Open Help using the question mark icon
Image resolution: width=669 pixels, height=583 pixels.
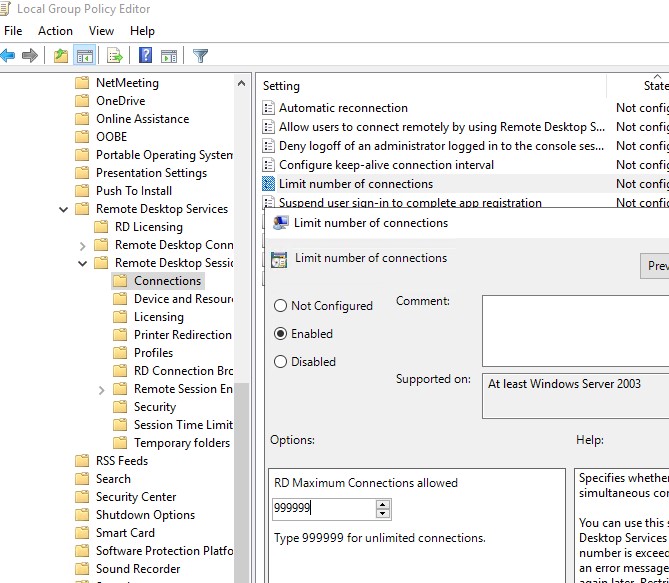[146, 55]
